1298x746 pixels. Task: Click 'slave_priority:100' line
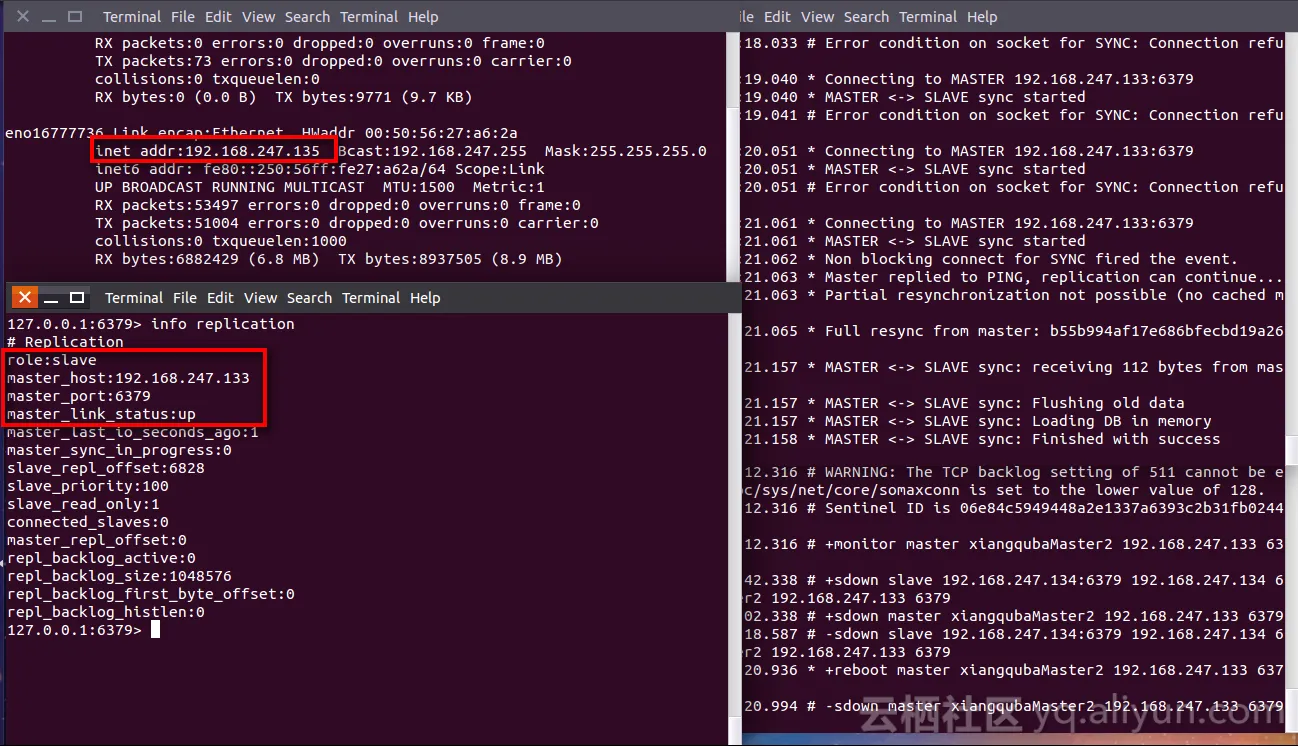coord(88,486)
